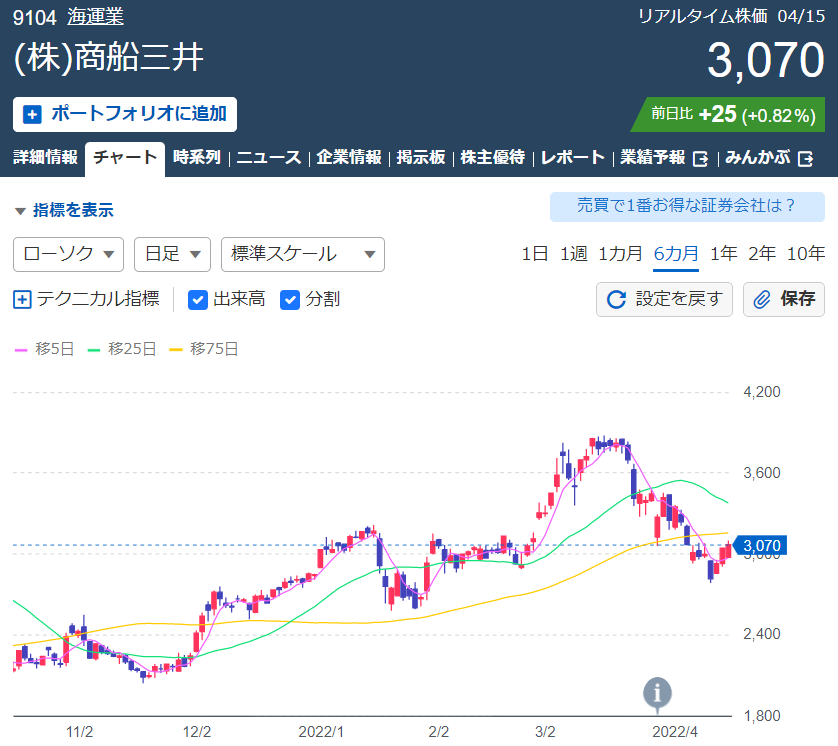The width and height of the screenshot is (838, 746).
Task: Open the ローソク chart type dropdown
Action: pyautogui.click(x=68, y=254)
